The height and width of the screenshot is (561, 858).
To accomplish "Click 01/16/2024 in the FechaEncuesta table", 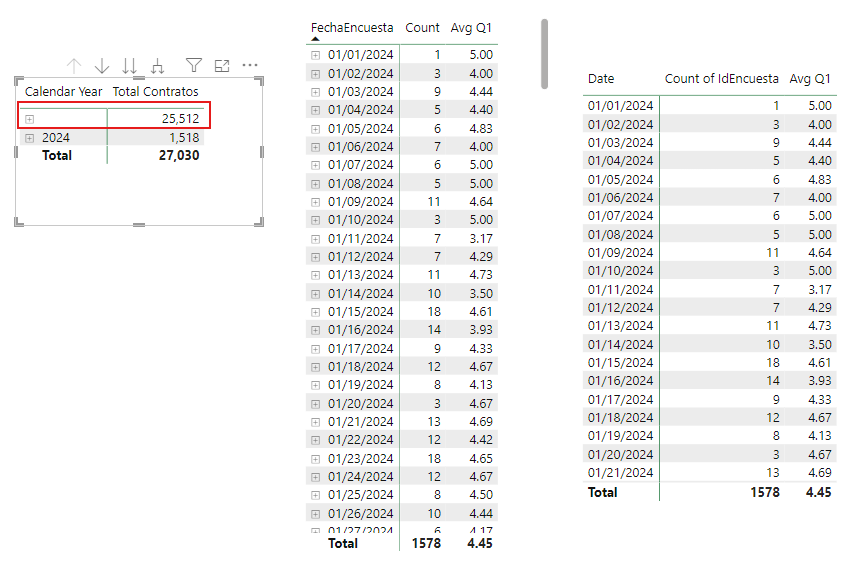I will (x=361, y=330).
